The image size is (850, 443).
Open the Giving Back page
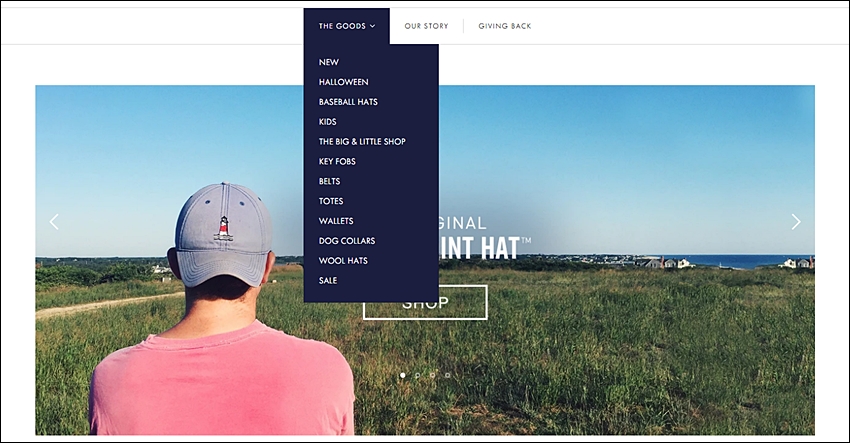[505, 26]
